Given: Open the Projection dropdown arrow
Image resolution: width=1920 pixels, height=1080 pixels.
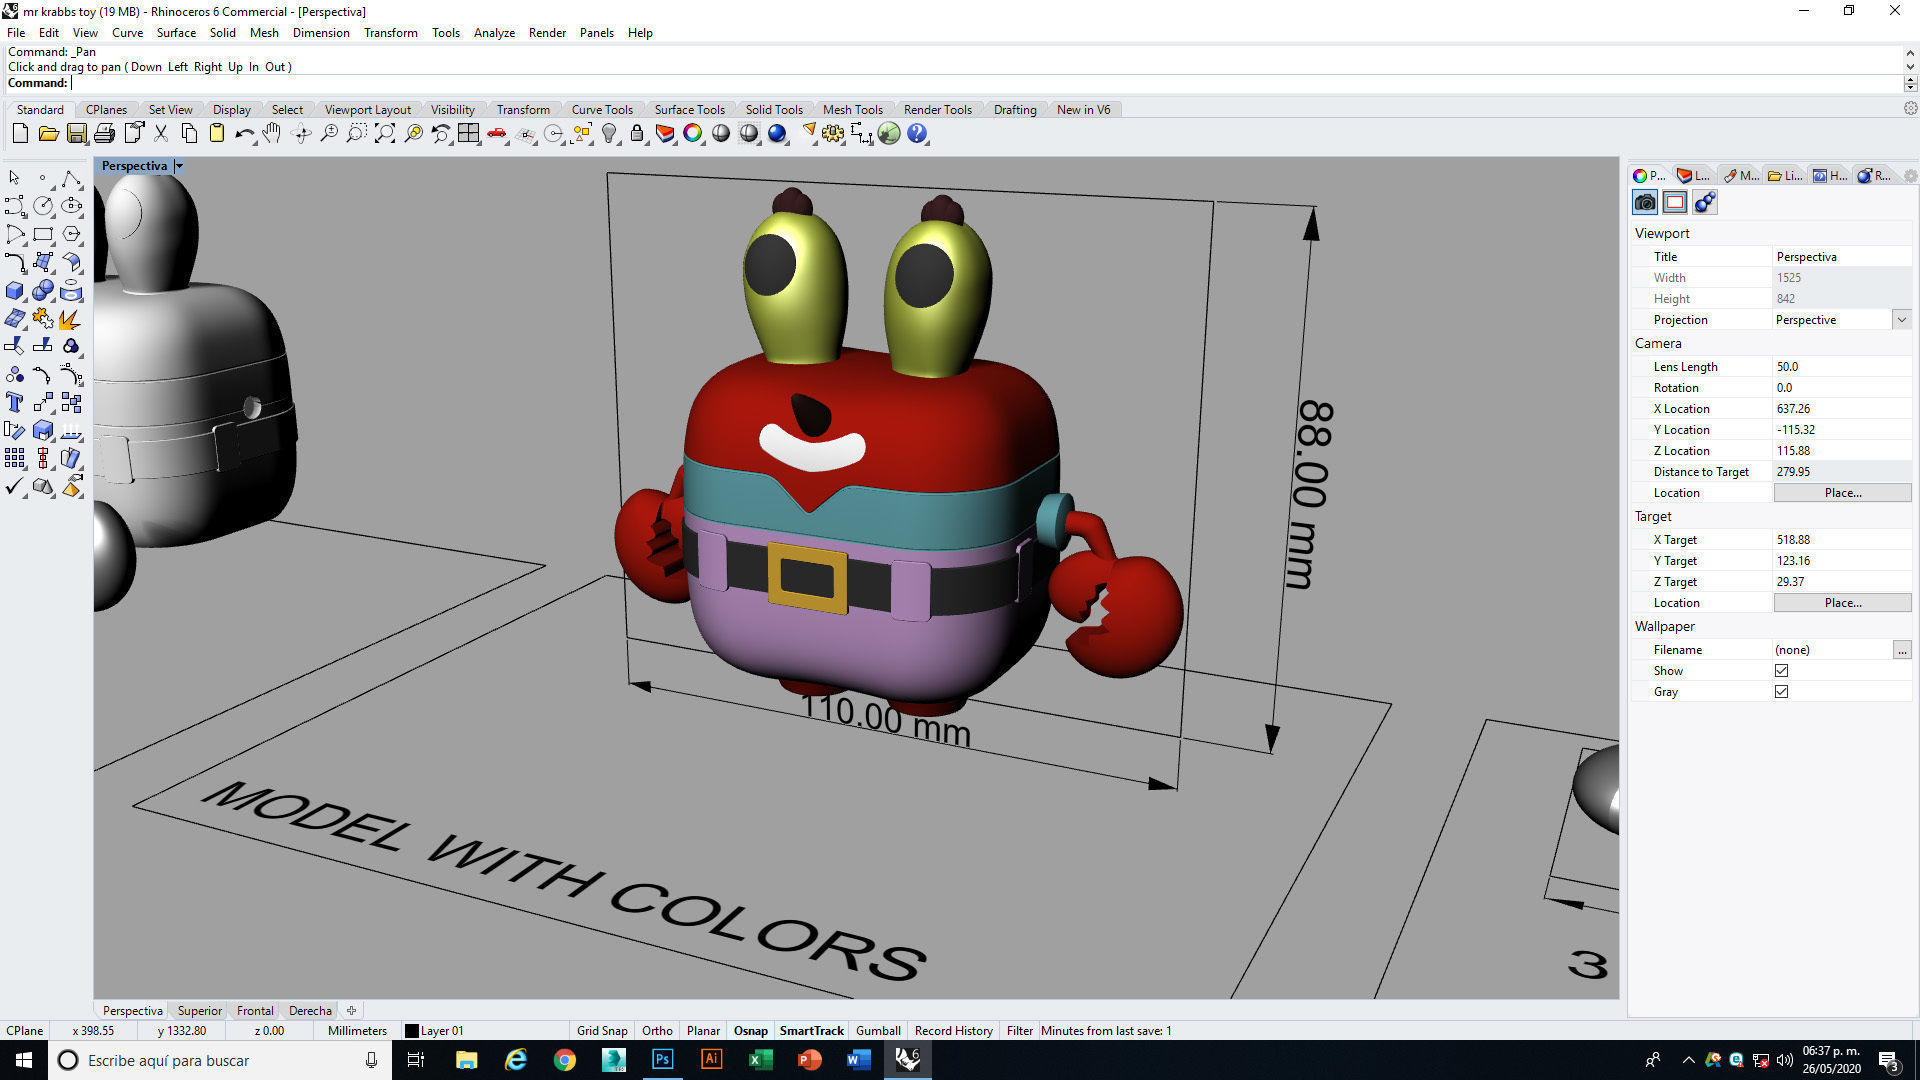Looking at the screenshot, I should [1901, 320].
